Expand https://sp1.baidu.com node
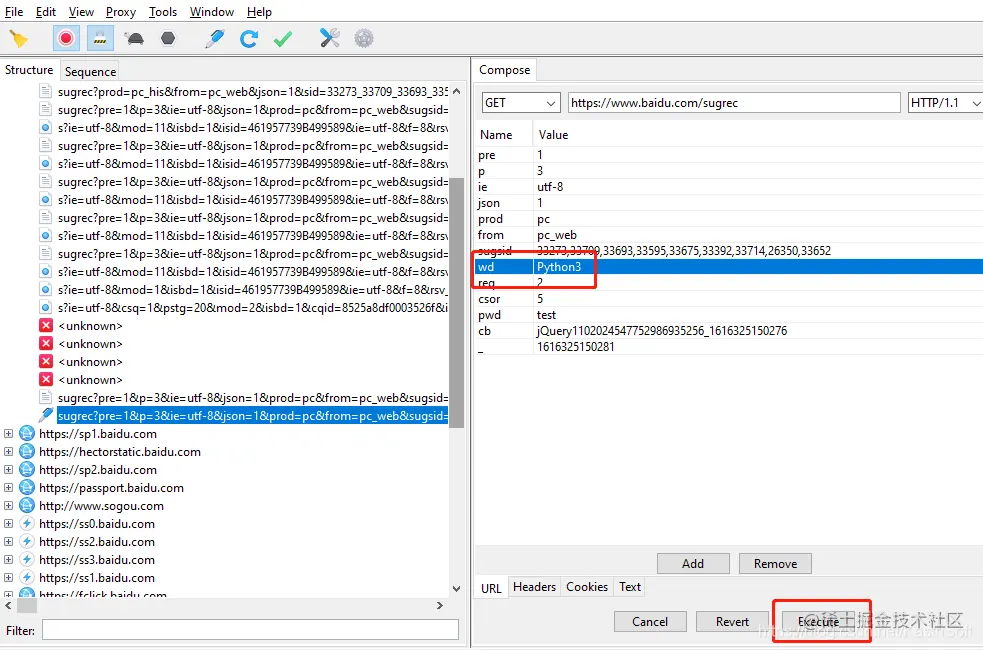 pyautogui.click(x=8, y=434)
